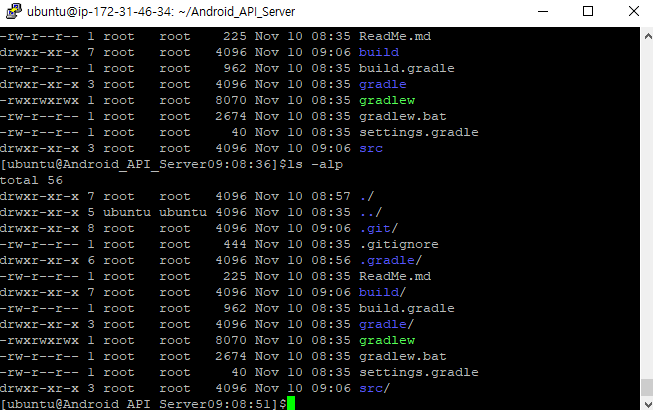Click the vertical scrollbar thumb

point(648,388)
